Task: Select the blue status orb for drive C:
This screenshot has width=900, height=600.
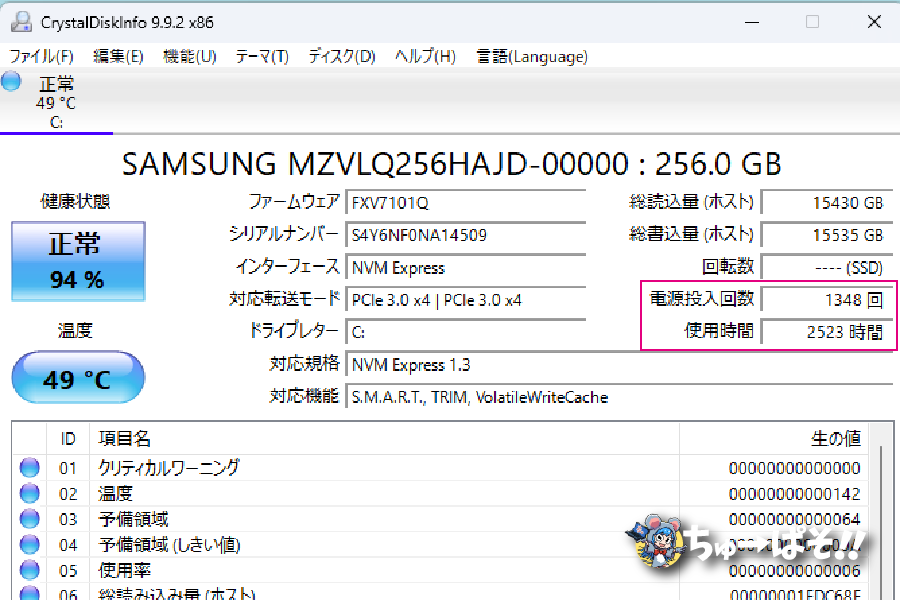Action: click(x=11, y=81)
